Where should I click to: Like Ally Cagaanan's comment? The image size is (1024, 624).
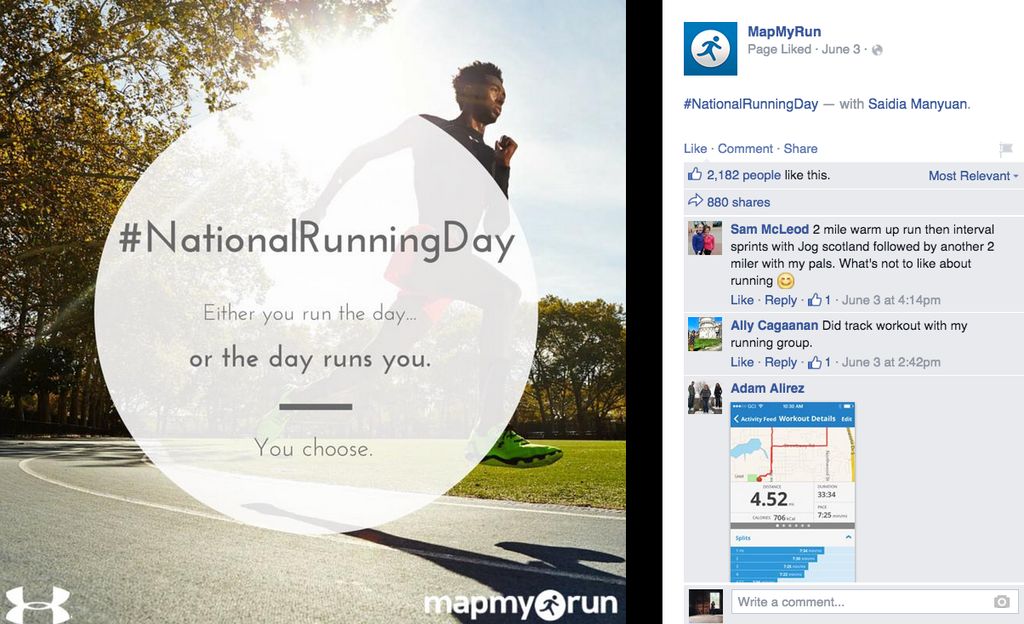(x=742, y=362)
